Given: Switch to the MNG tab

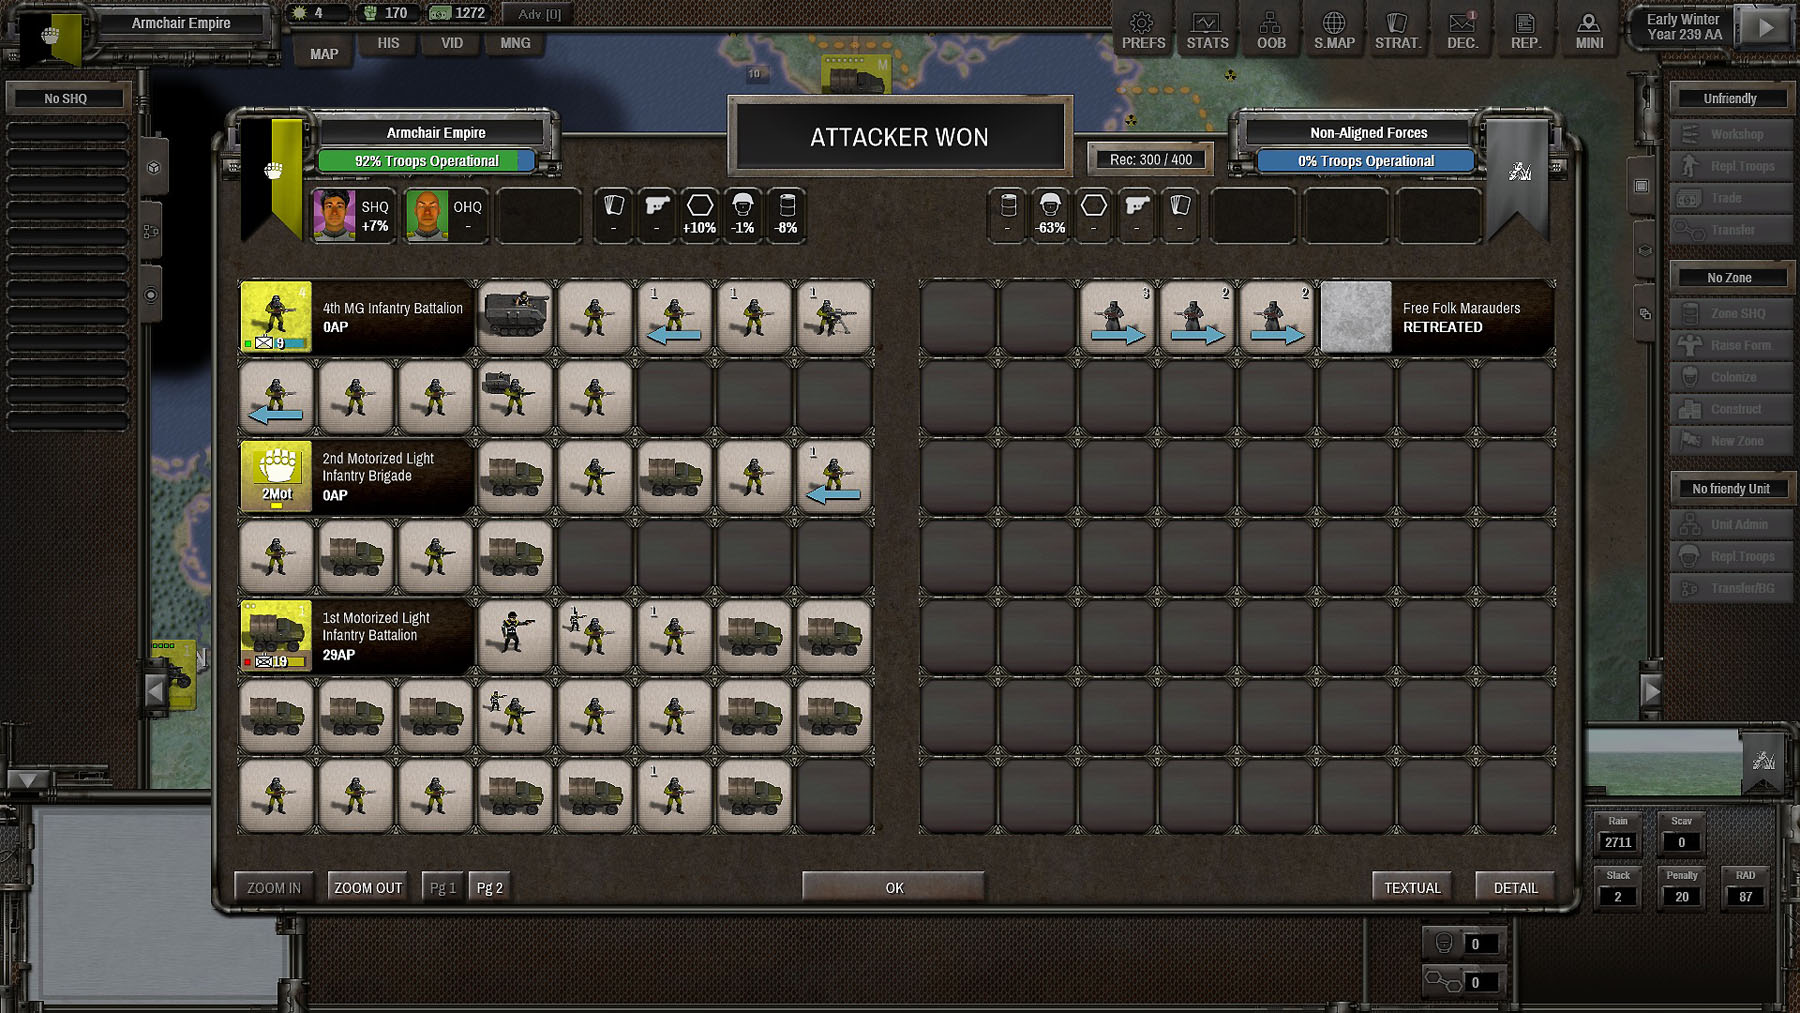Looking at the screenshot, I should pos(515,43).
